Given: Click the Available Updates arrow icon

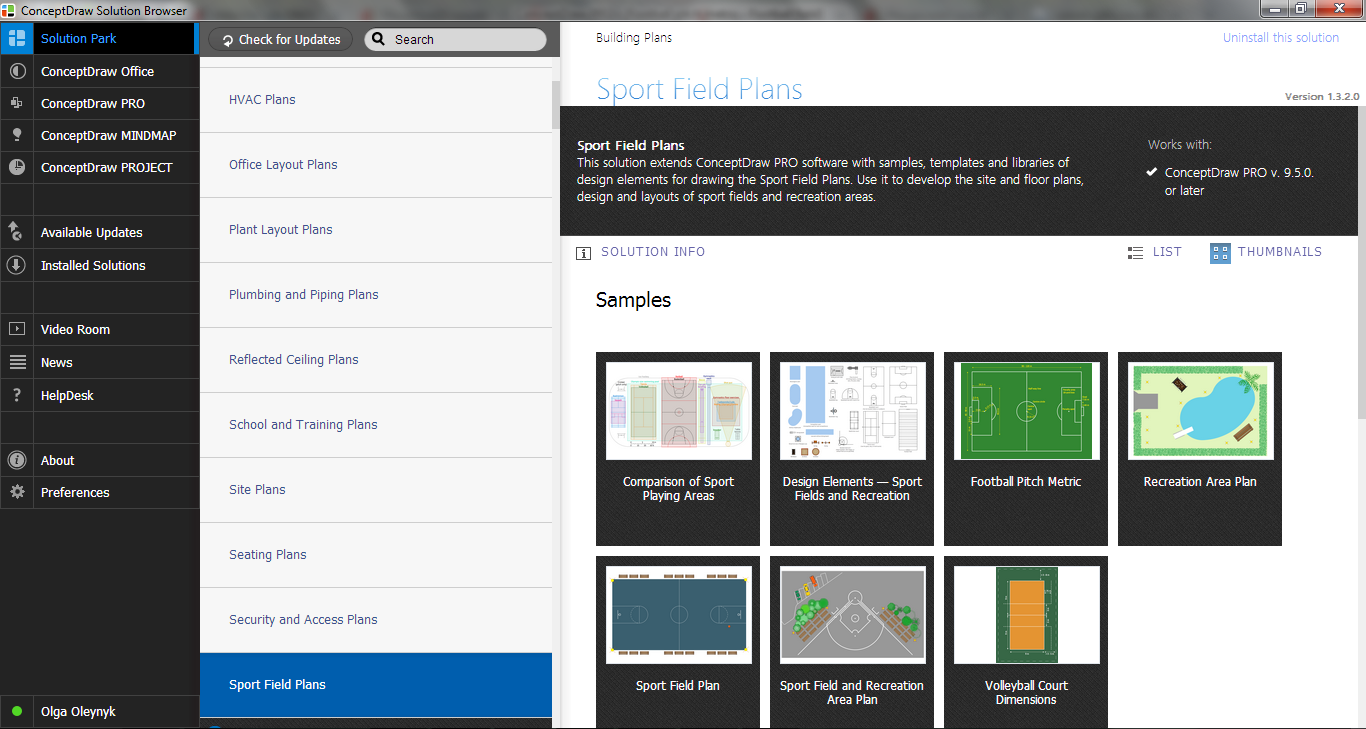Looking at the screenshot, I should point(16,232).
